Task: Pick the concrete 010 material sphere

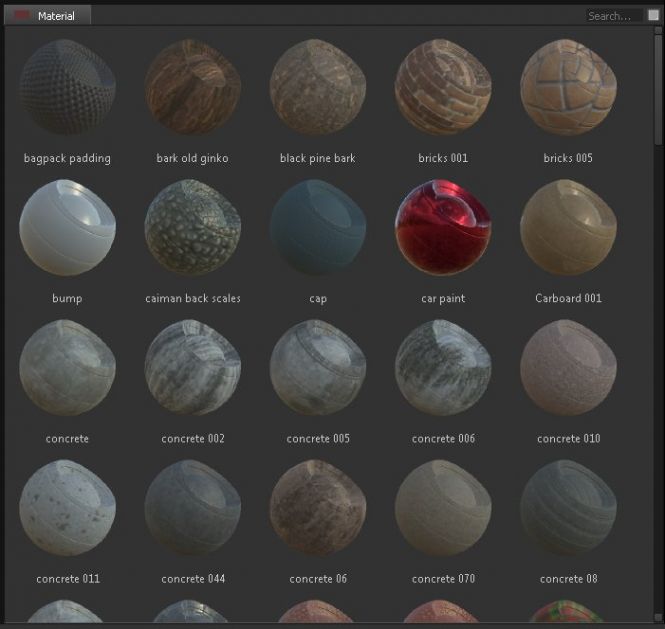Action: [x=568, y=368]
